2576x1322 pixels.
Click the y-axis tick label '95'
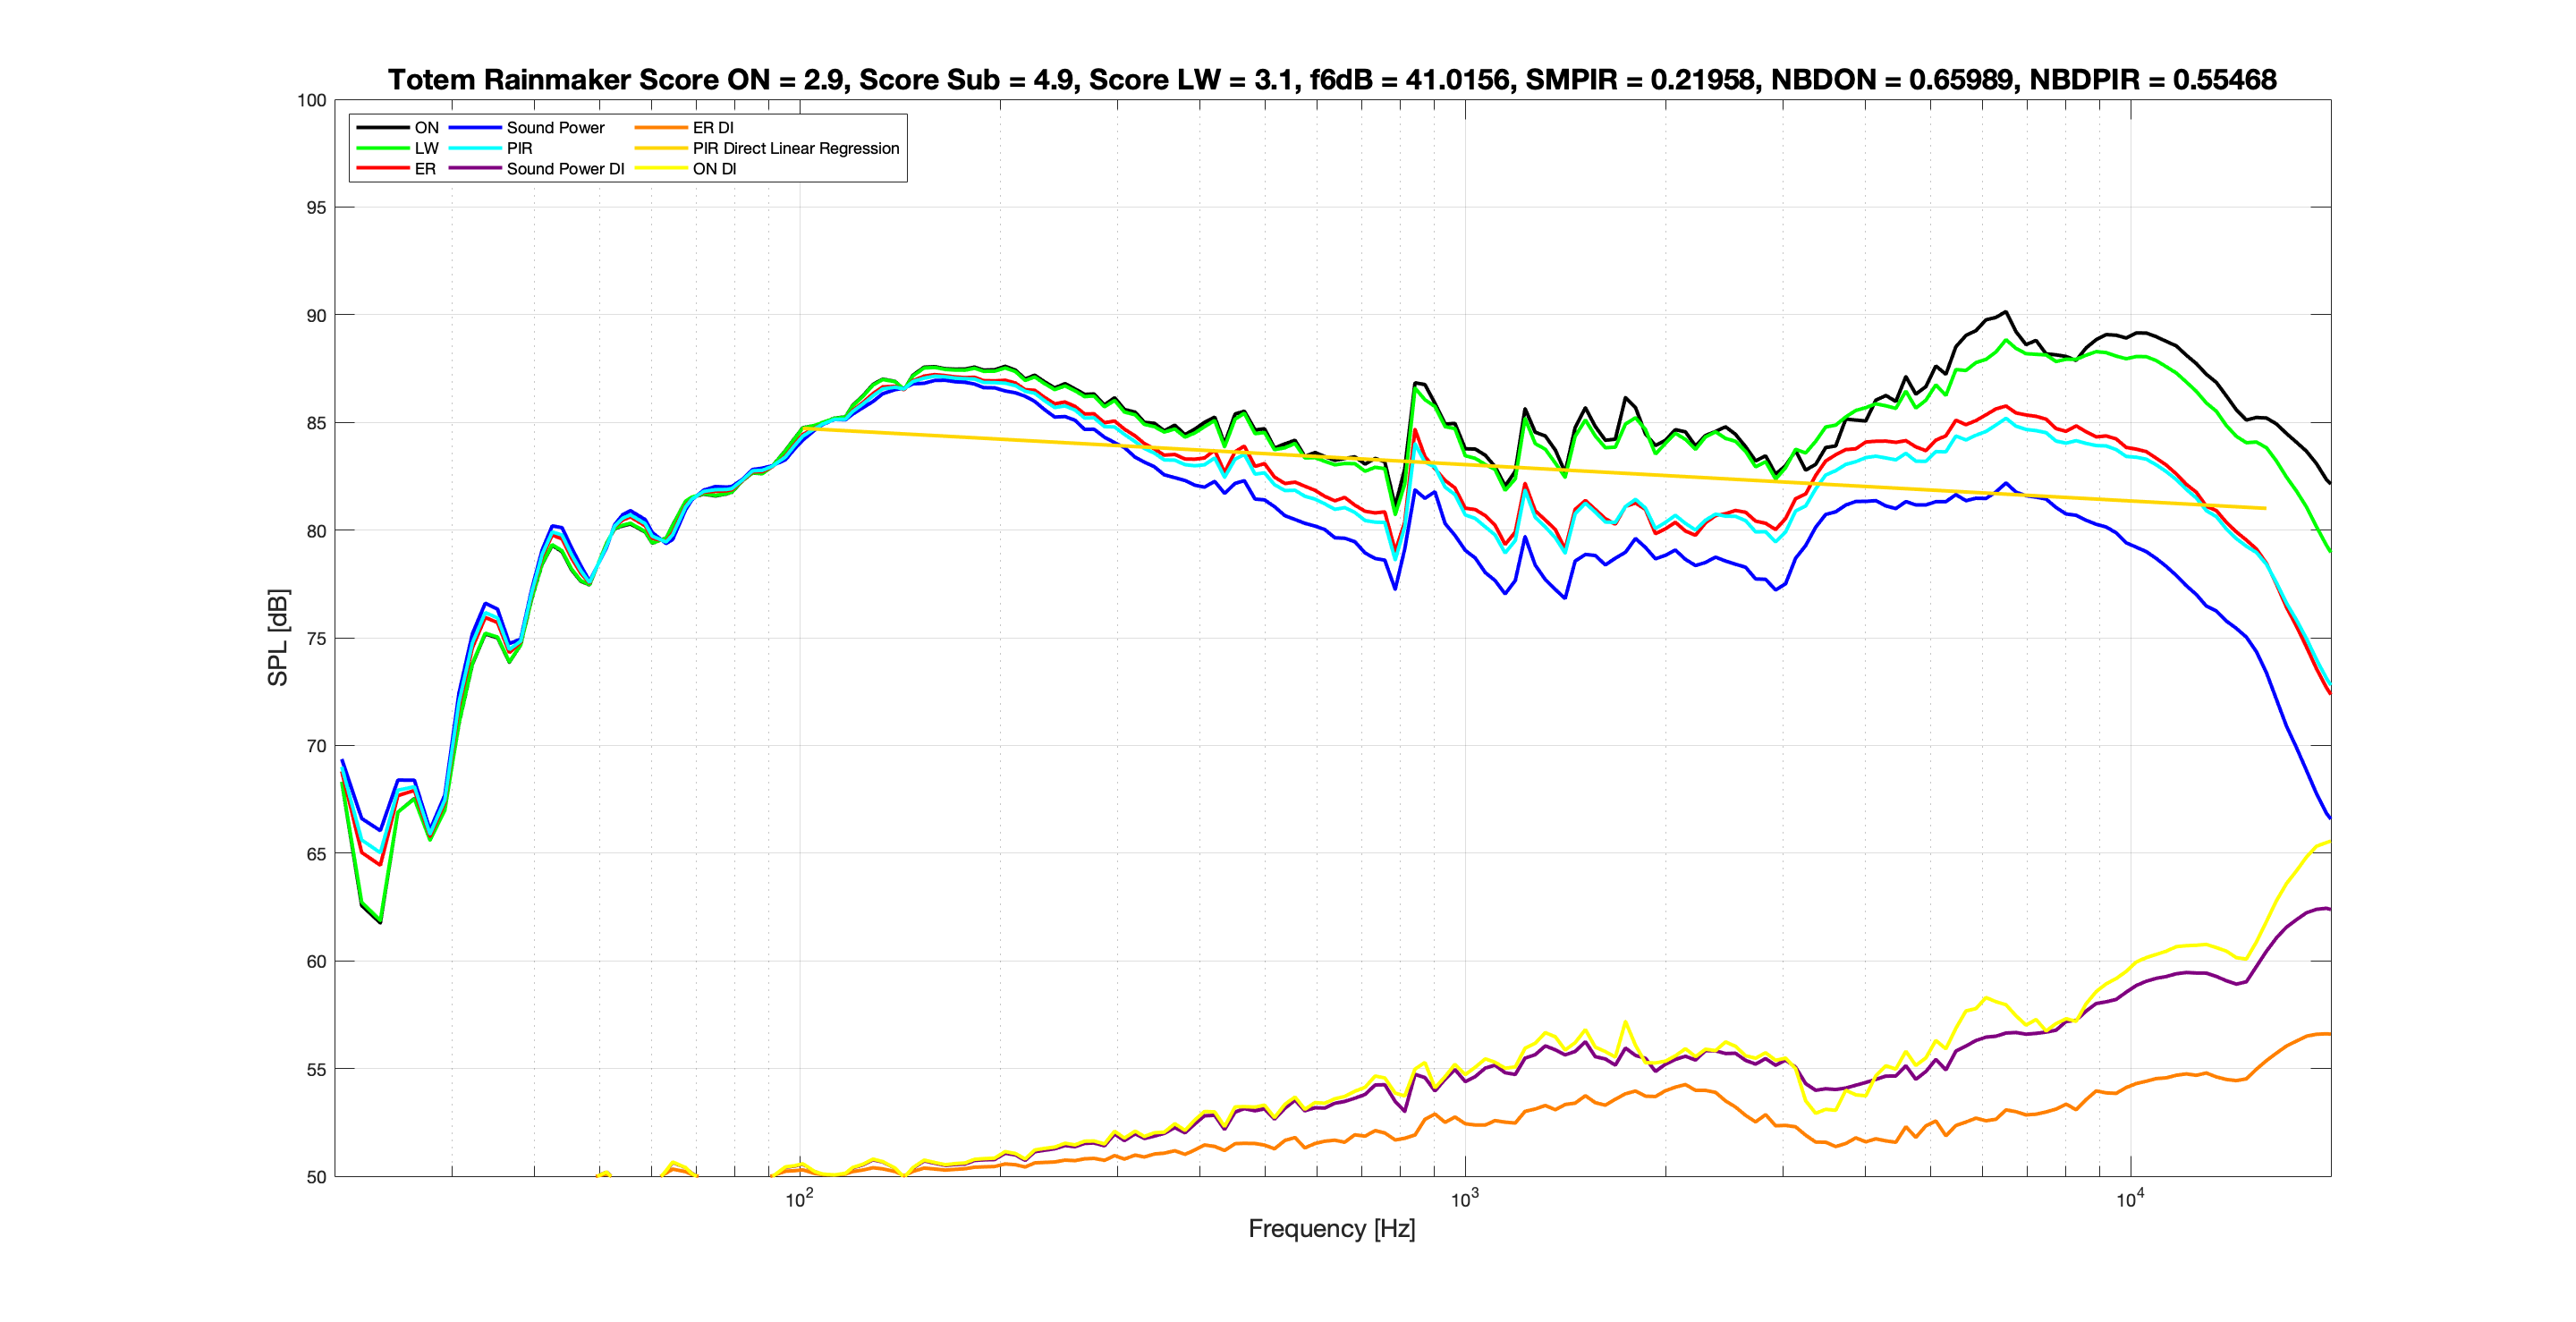point(316,208)
